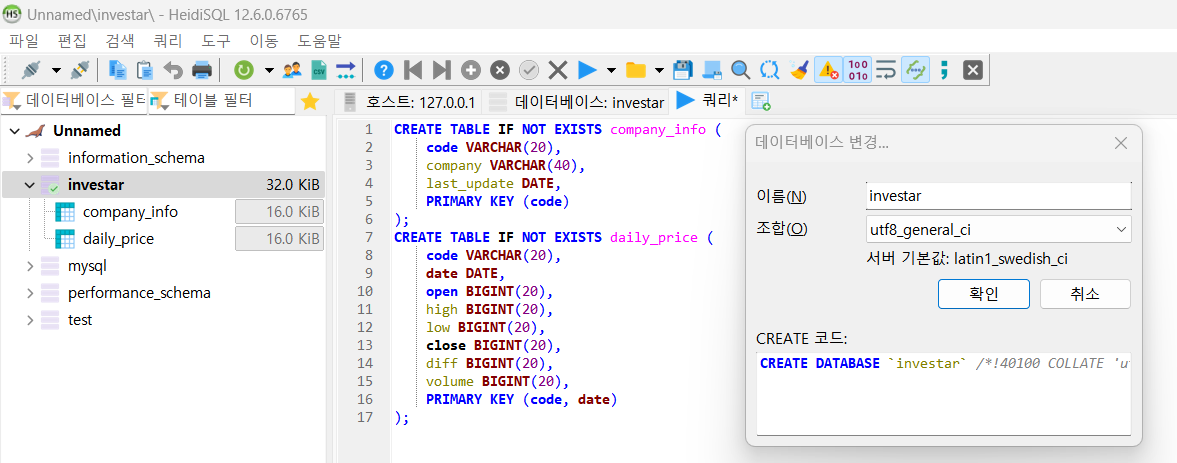The height and width of the screenshot is (463, 1177).
Task: Expand the information_schema tree node
Action: 30,158
